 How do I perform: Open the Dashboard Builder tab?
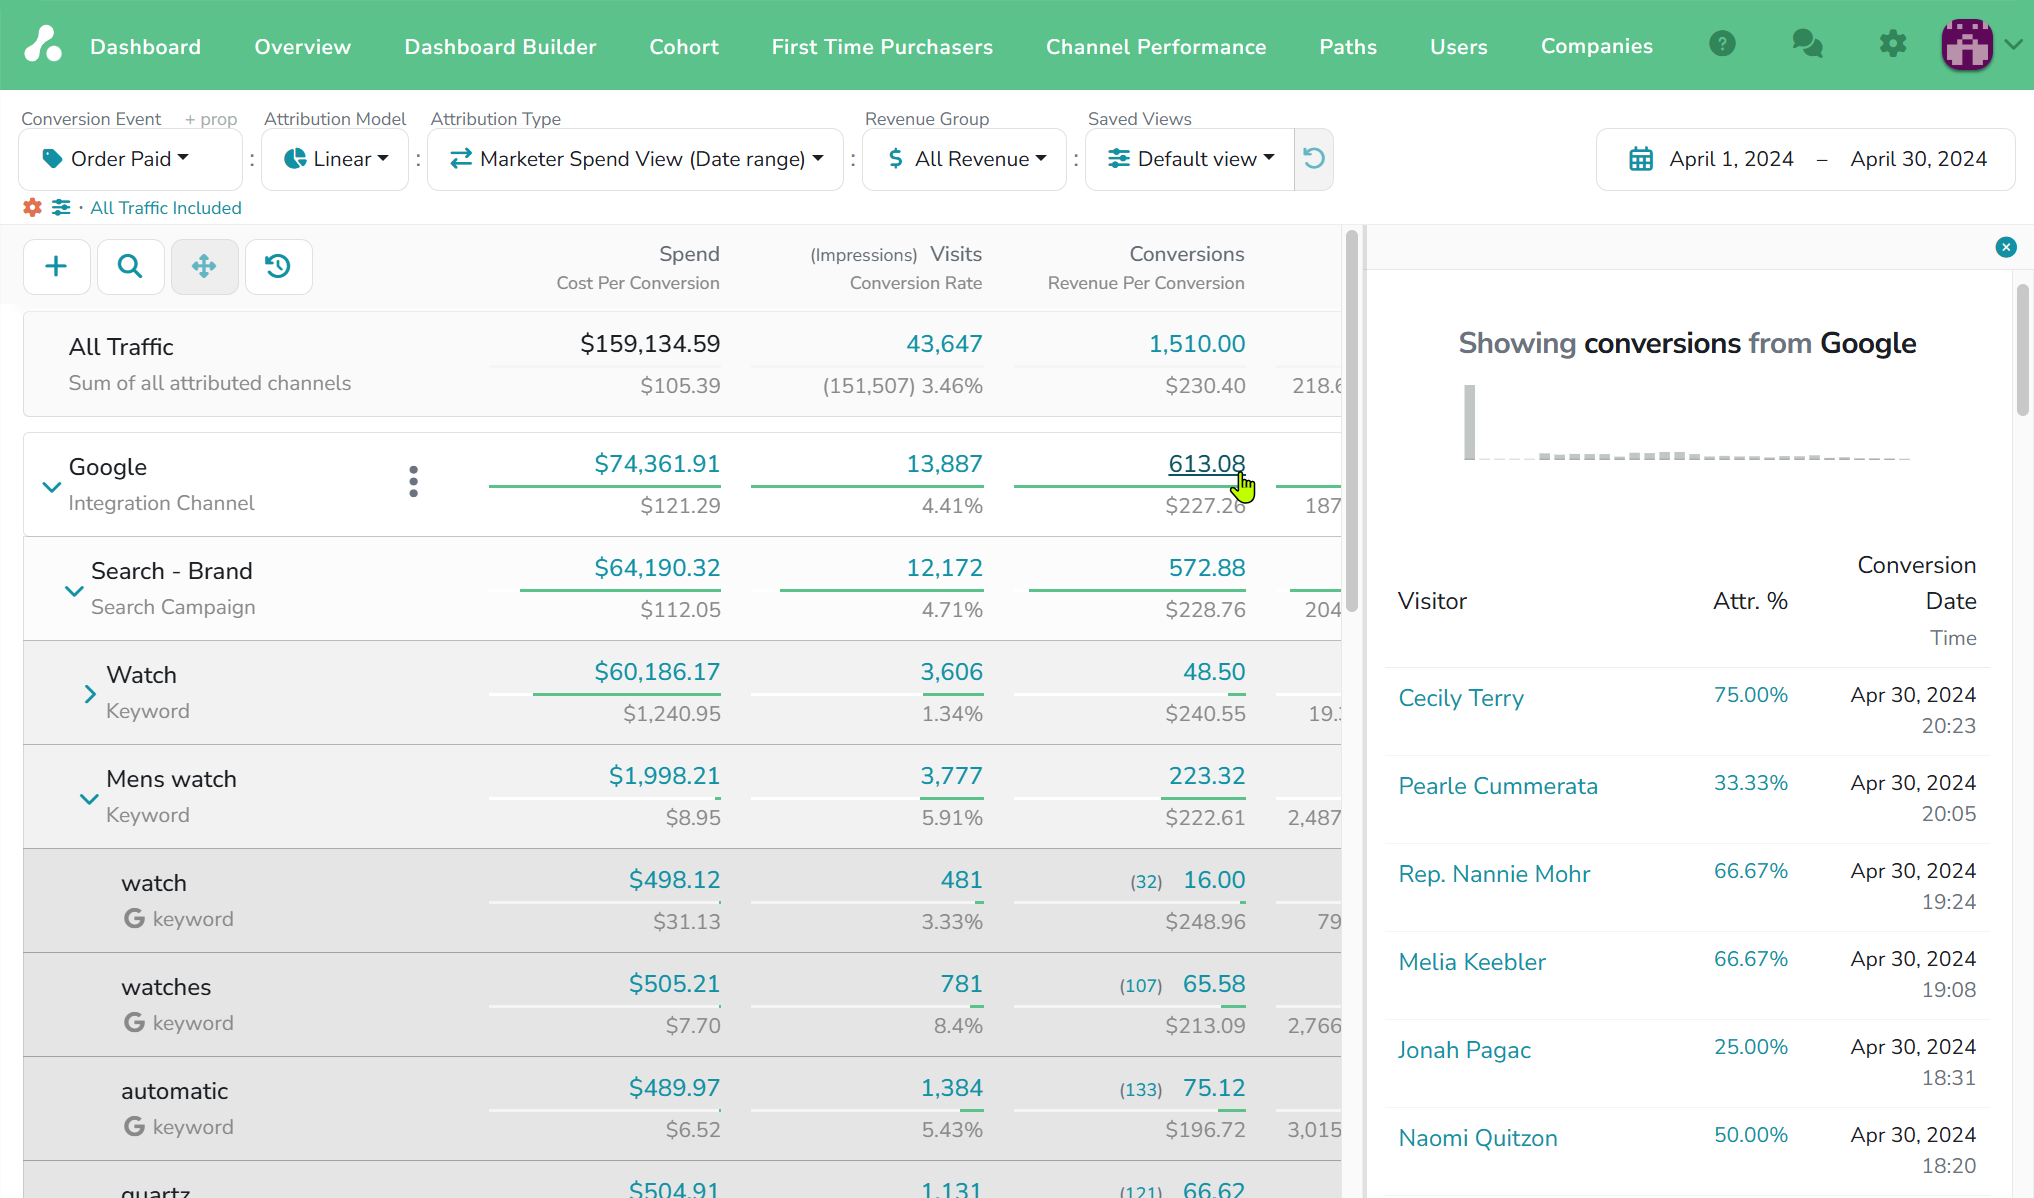(500, 47)
